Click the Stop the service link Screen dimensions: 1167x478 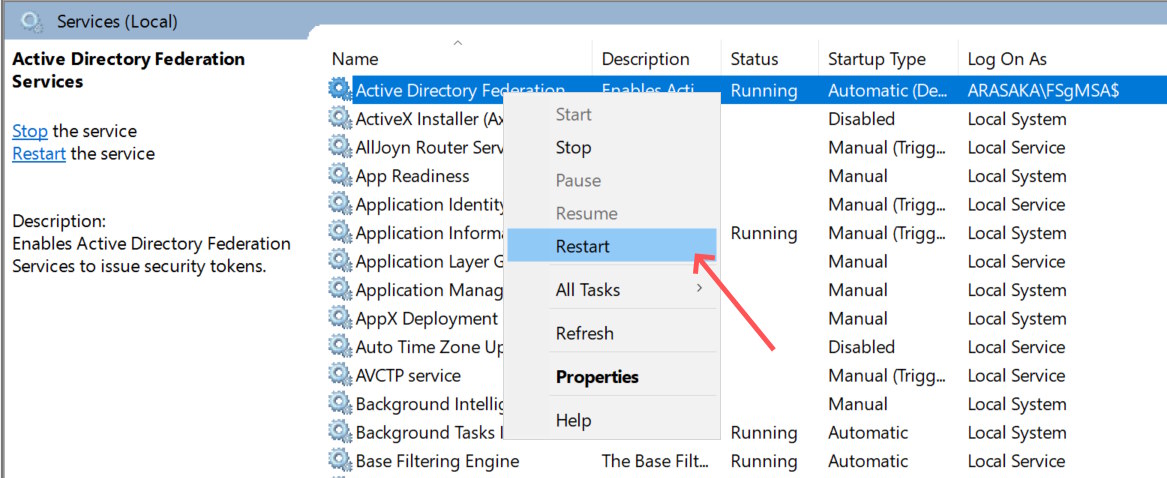pos(30,131)
